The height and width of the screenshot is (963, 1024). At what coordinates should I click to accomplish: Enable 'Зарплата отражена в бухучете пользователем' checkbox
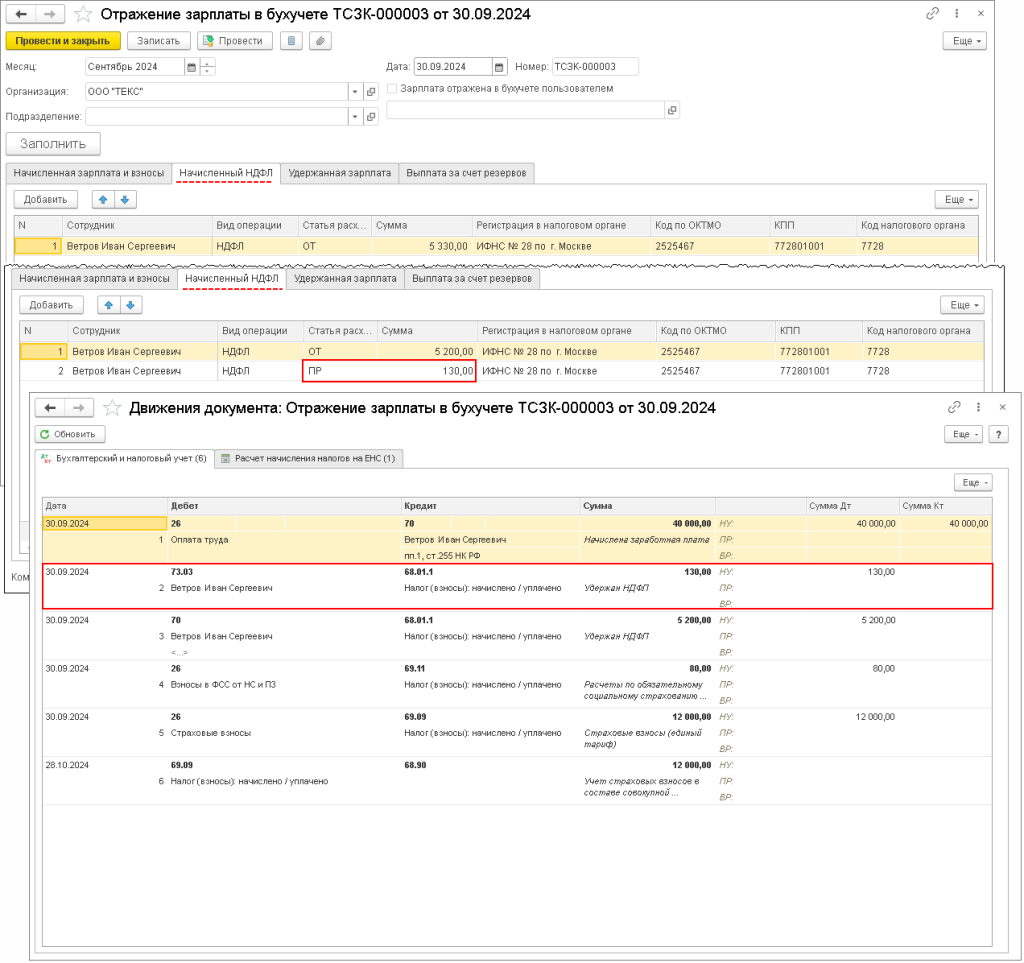coord(392,88)
